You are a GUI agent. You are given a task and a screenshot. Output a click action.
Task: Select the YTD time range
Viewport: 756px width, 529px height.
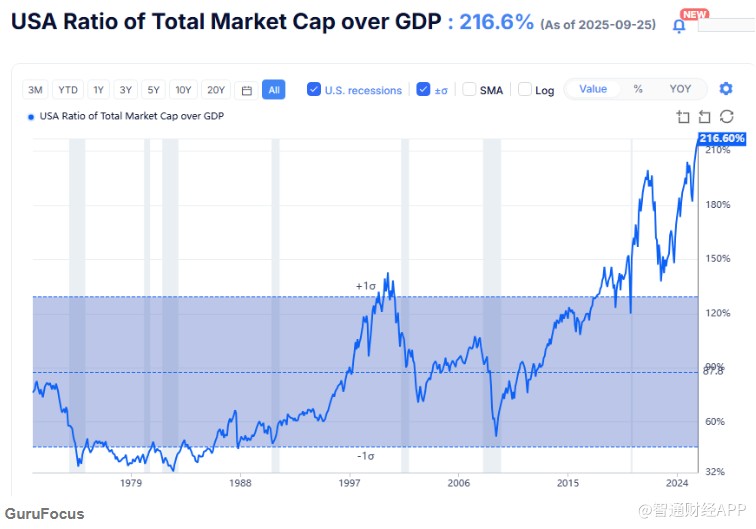[x=67, y=90]
